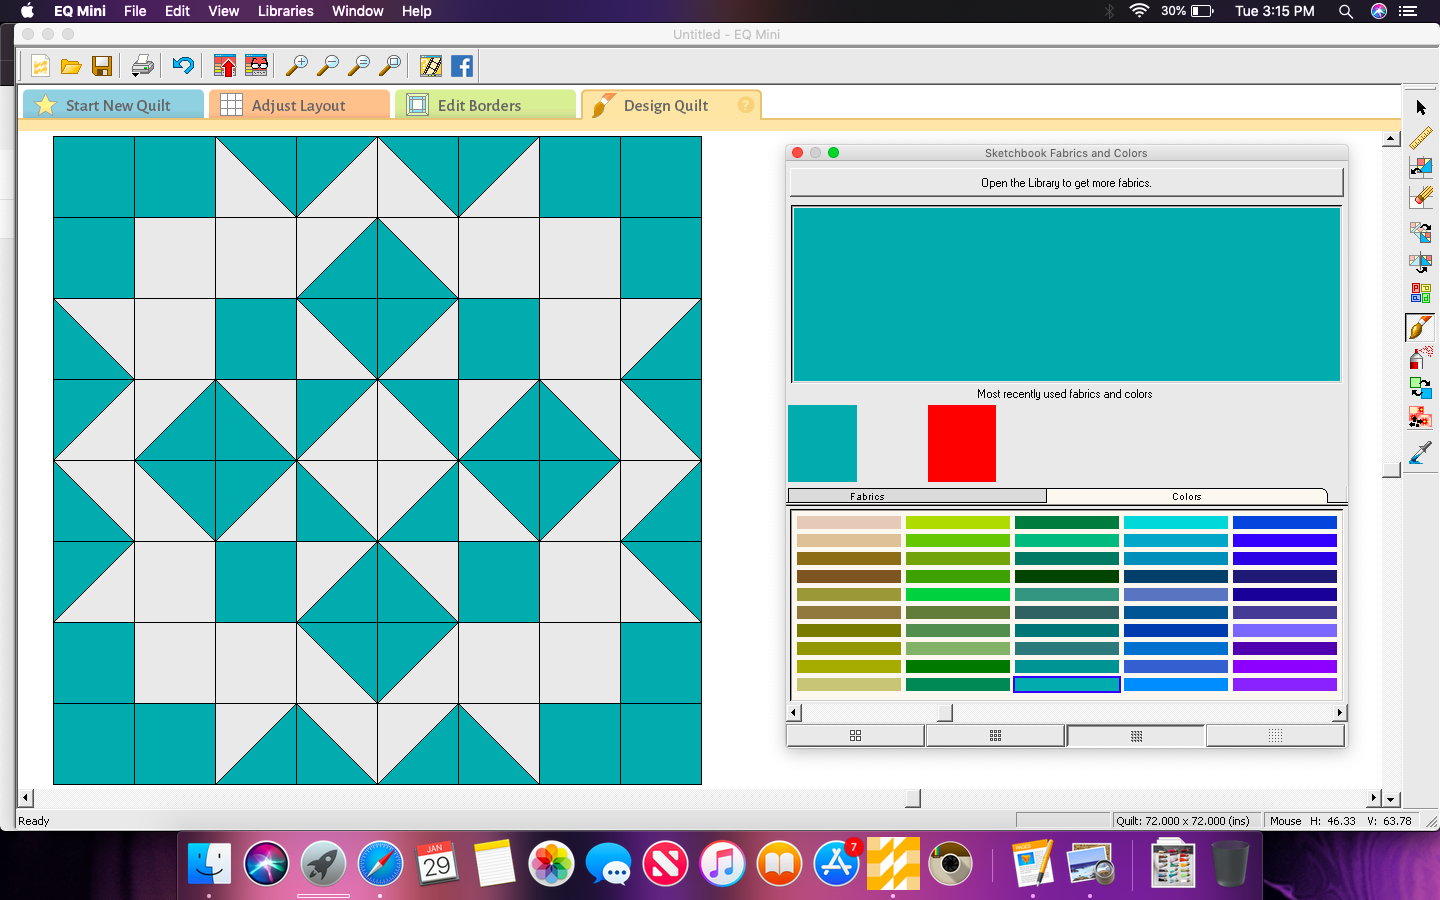
Task: Click the worktable's vertical scroll down arrow
Action: click(1391, 799)
